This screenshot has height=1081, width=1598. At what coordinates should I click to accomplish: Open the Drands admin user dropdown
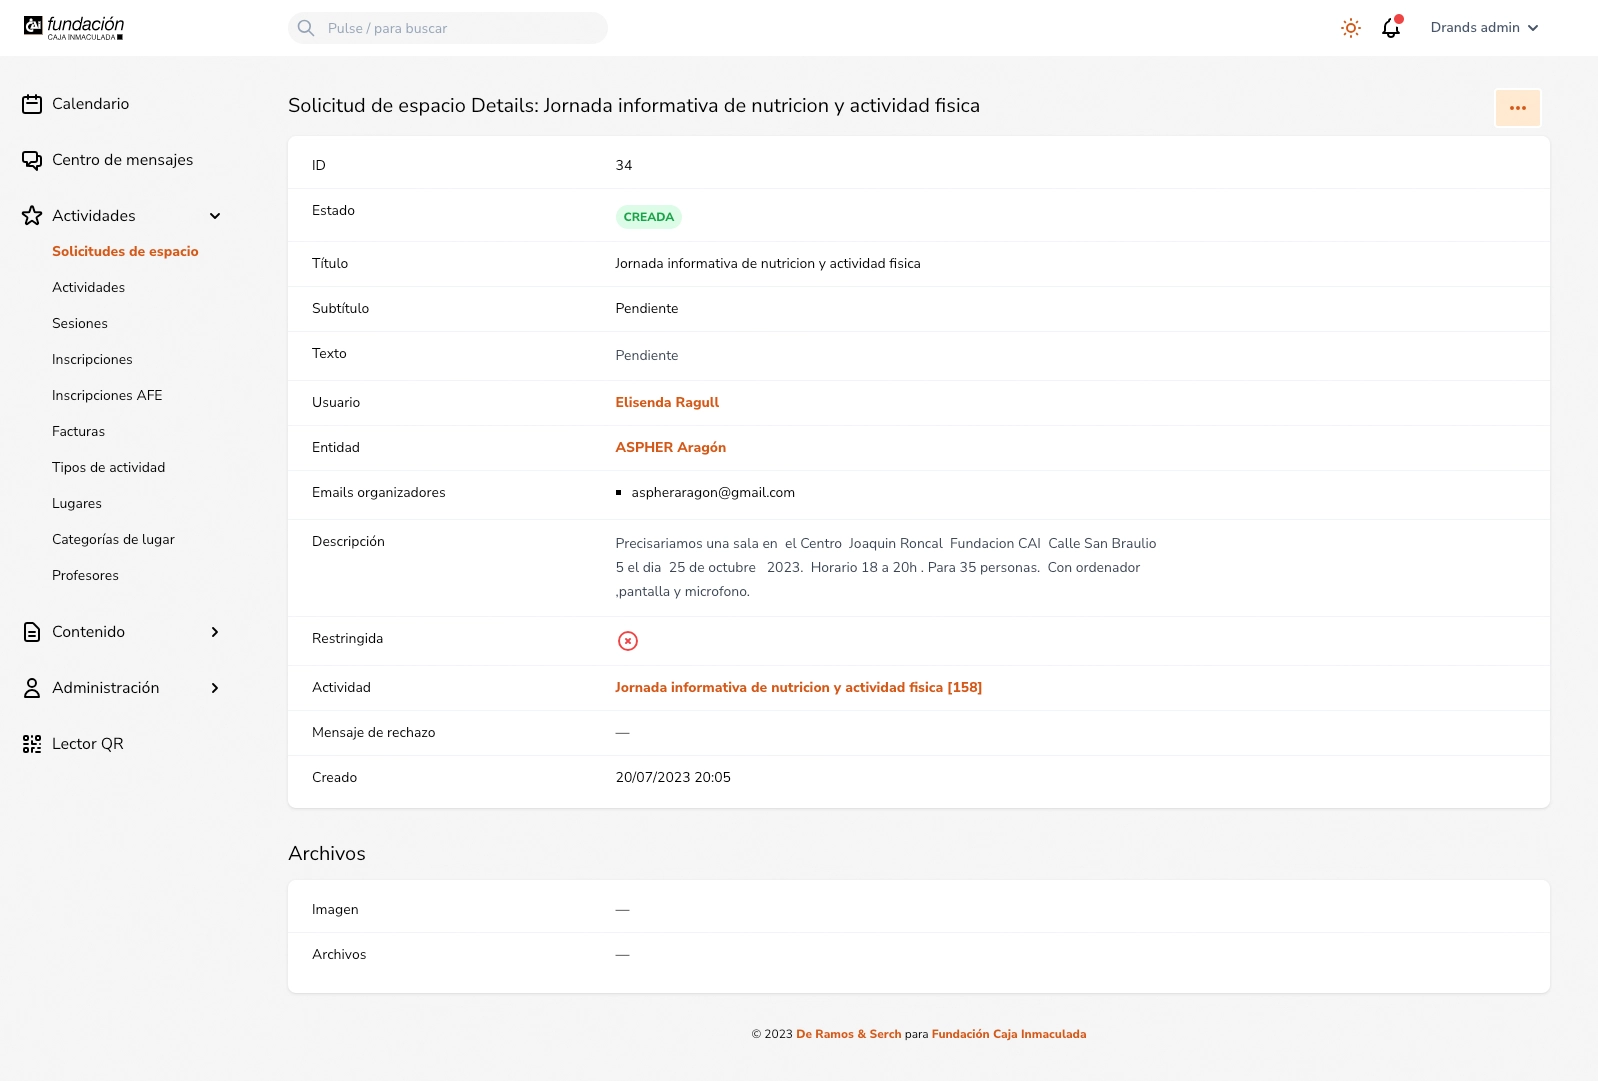pyautogui.click(x=1484, y=28)
